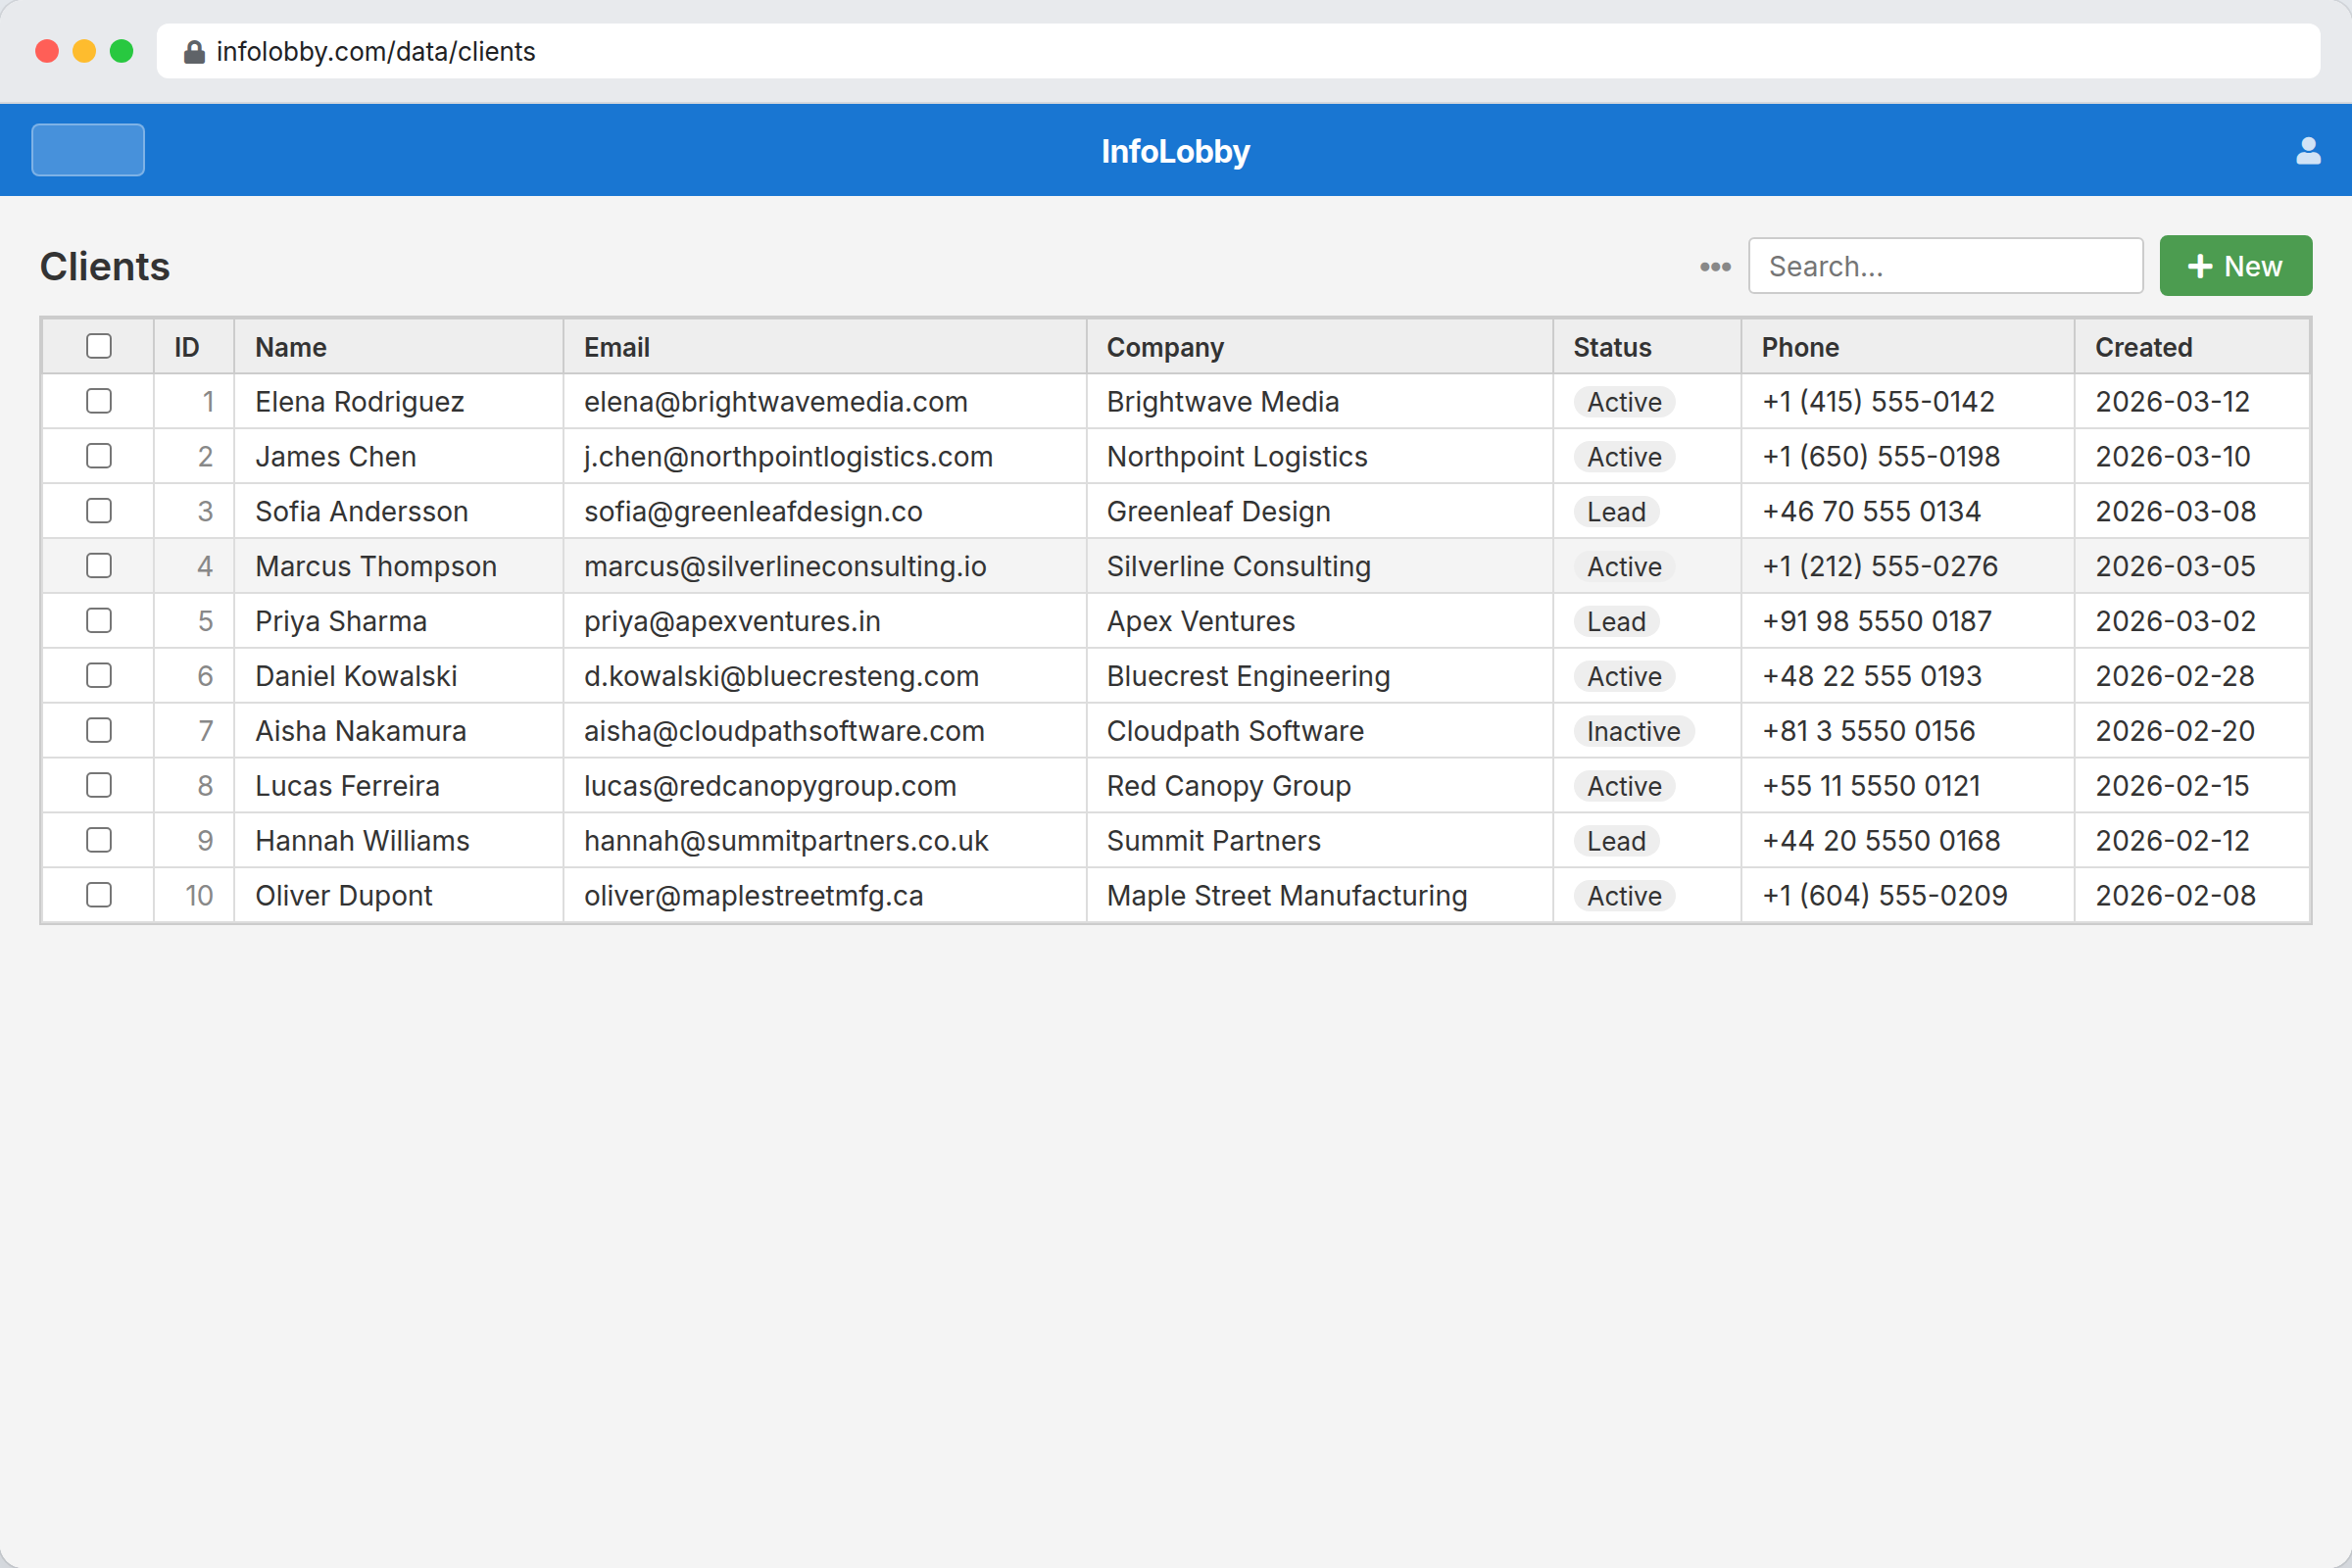Sort the table by the Status column header
This screenshot has height=1568, width=2352.
click(x=1611, y=347)
